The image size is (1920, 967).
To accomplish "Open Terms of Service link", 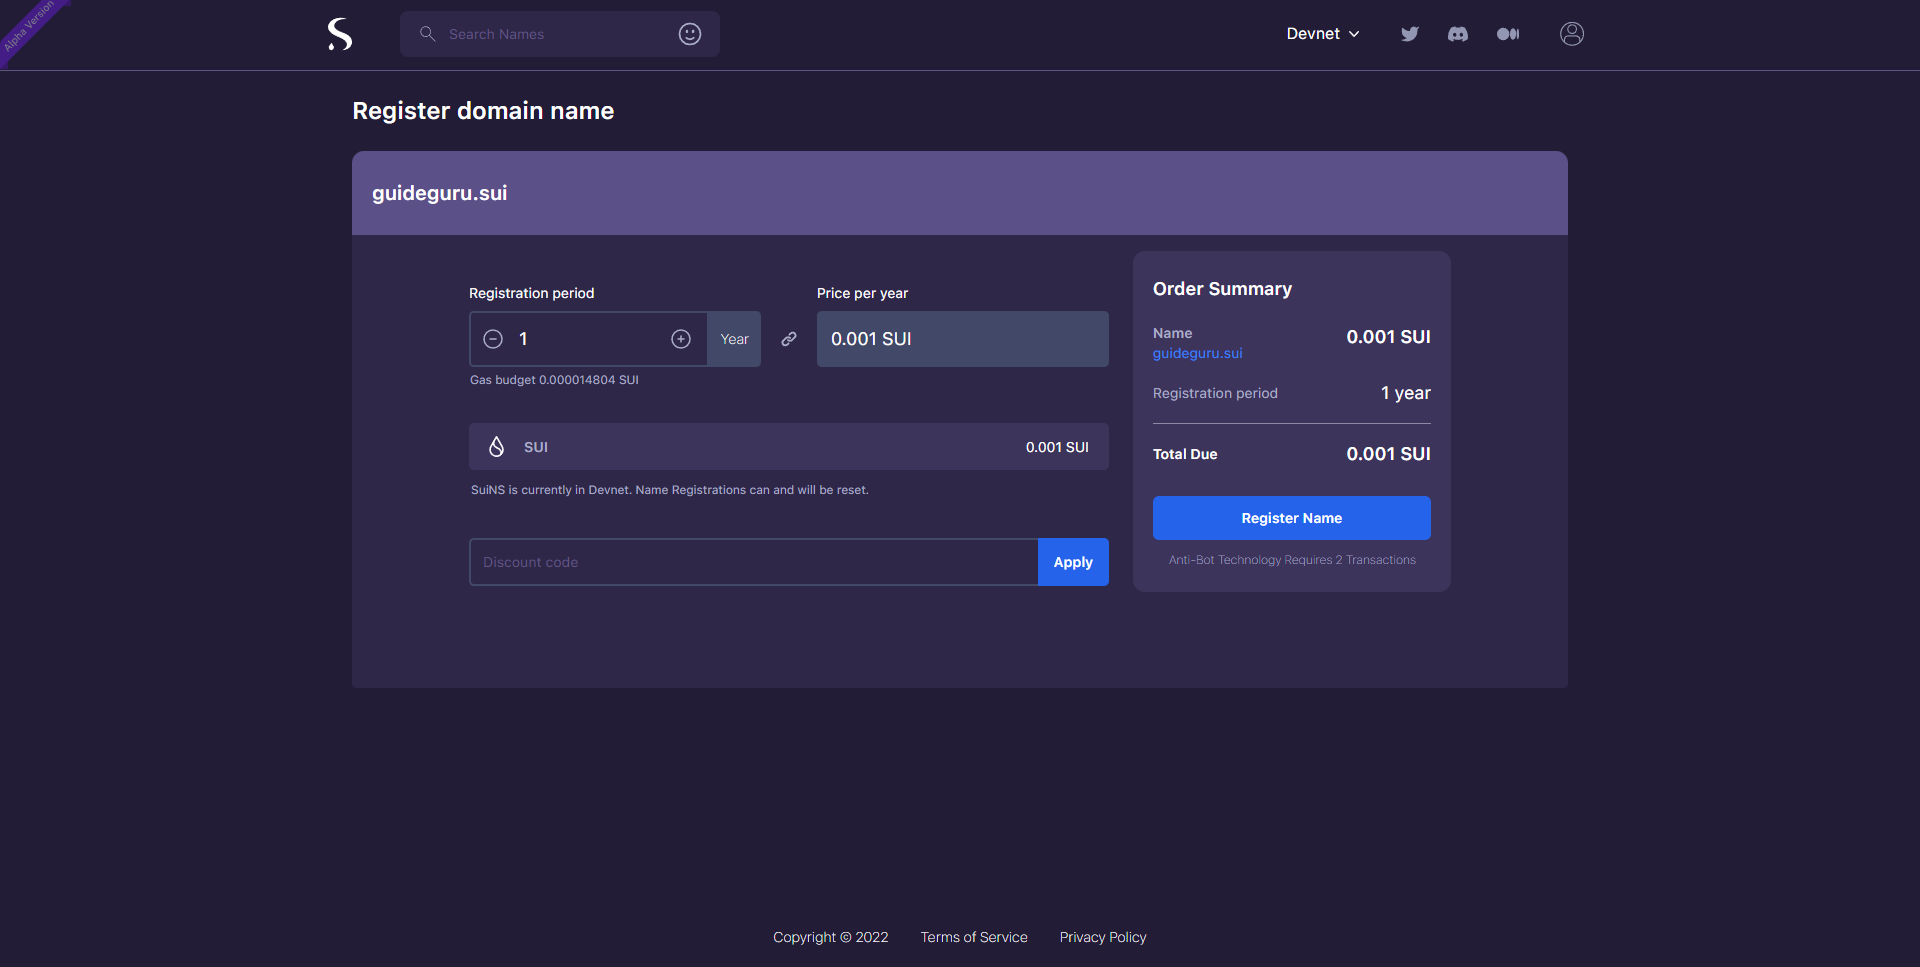I will pyautogui.click(x=974, y=937).
